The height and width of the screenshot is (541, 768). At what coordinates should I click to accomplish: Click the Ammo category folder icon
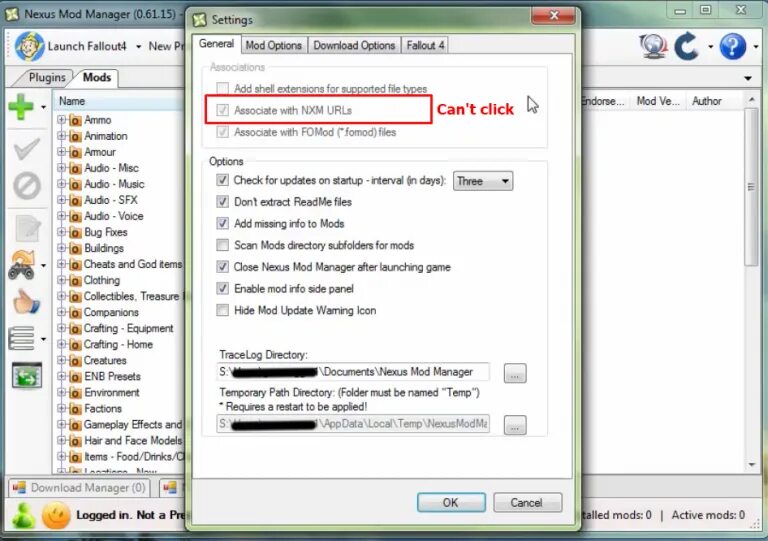(x=75, y=120)
